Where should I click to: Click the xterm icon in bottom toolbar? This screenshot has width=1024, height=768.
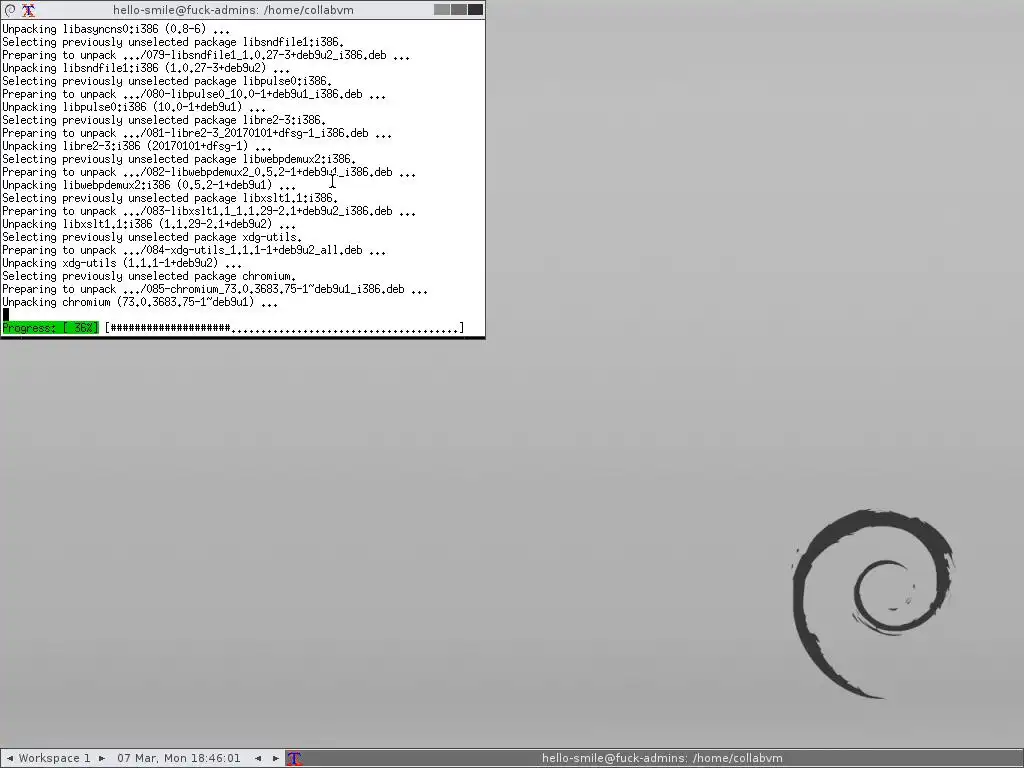(x=295, y=758)
